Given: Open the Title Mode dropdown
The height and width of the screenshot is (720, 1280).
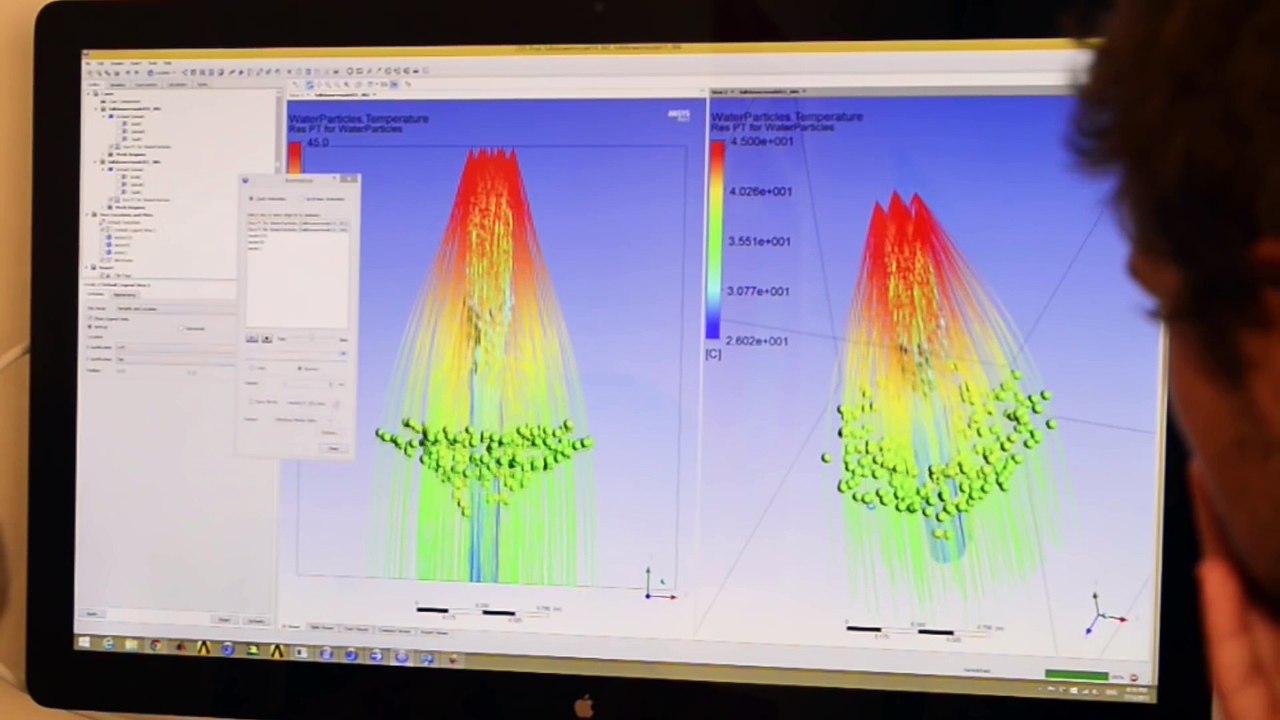Looking at the screenshot, I should (x=175, y=308).
